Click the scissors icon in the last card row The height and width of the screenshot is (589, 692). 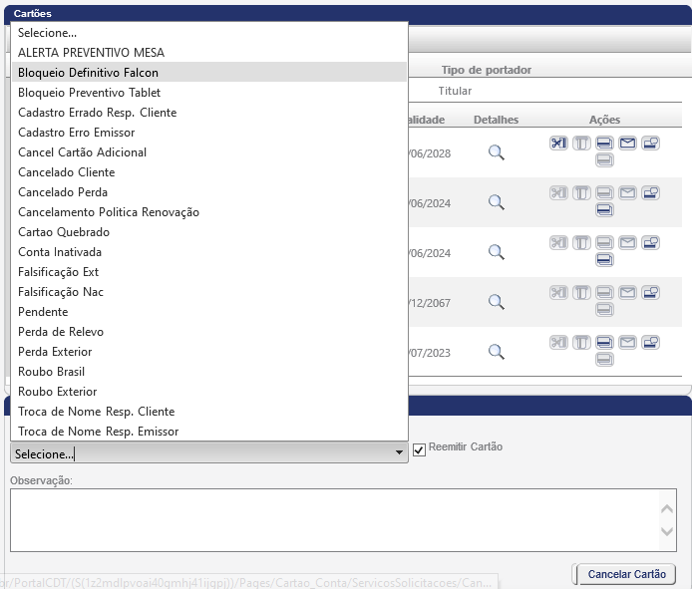558,343
